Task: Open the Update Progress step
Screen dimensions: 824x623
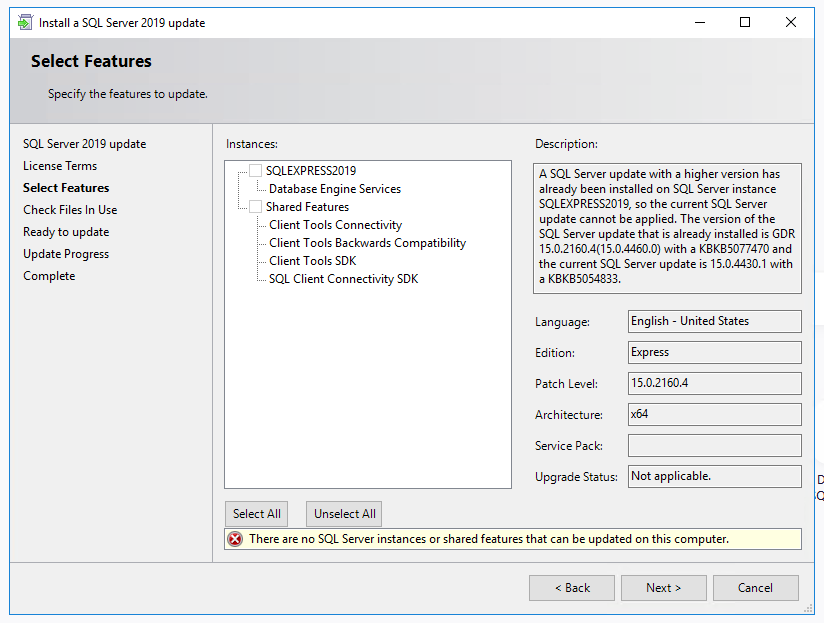Action: coord(66,254)
